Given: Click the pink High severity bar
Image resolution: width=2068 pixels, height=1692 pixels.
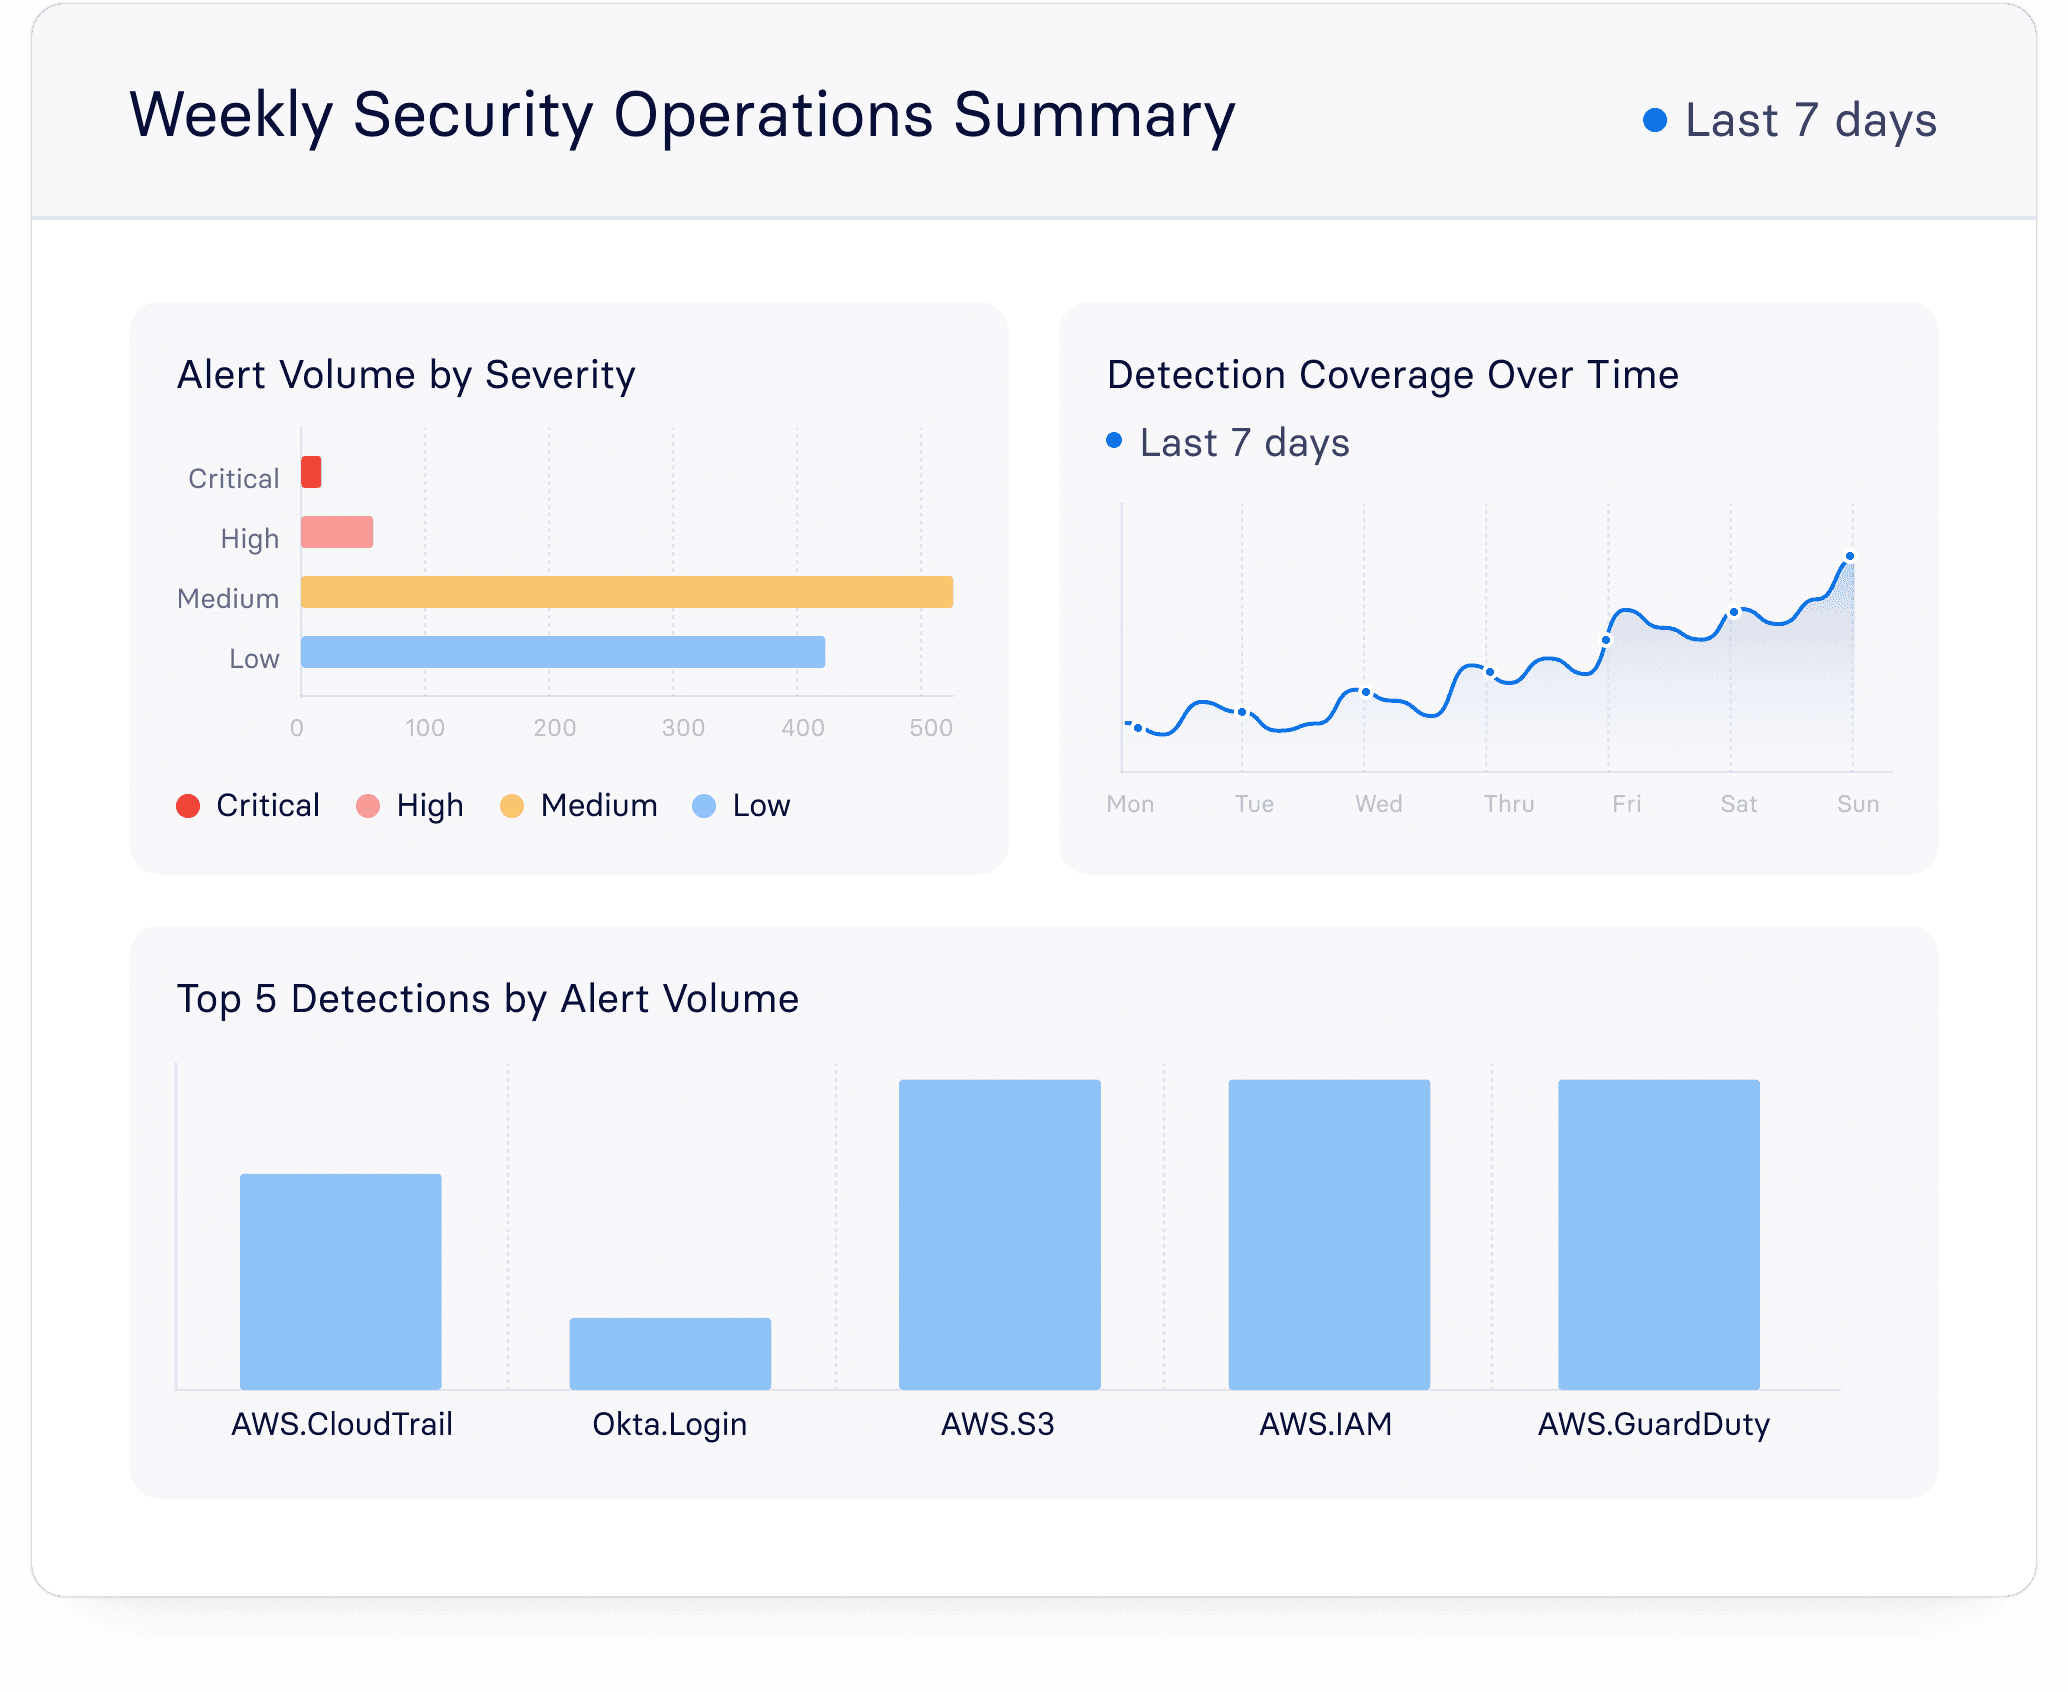Looking at the screenshot, I should pyautogui.click(x=337, y=532).
